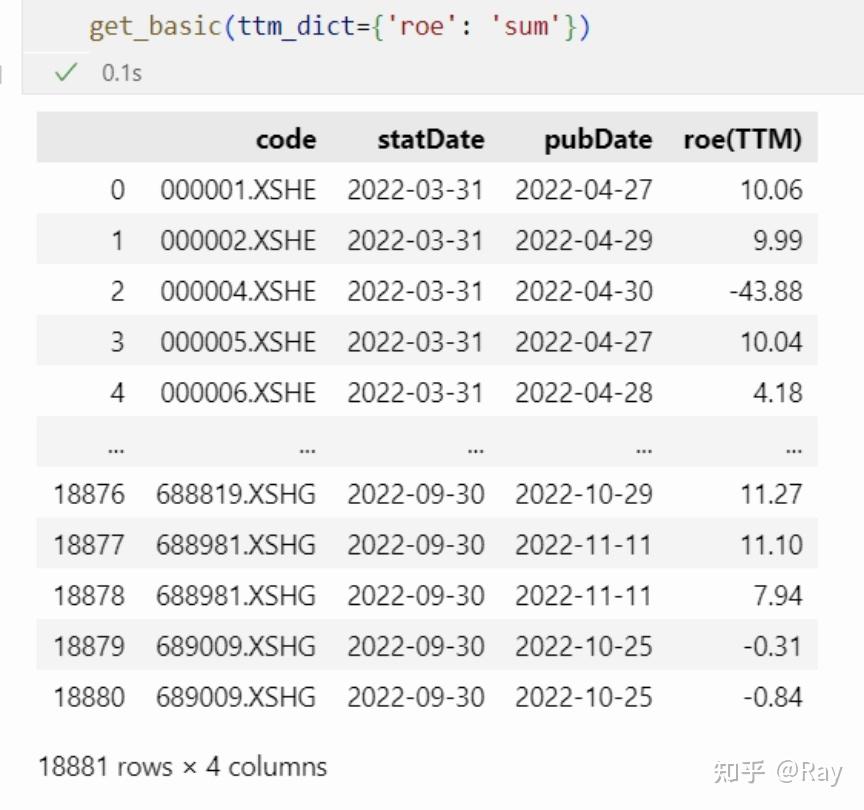The height and width of the screenshot is (810, 864).
Task: Click the 688819.XSHG code cell
Action: click(x=235, y=494)
